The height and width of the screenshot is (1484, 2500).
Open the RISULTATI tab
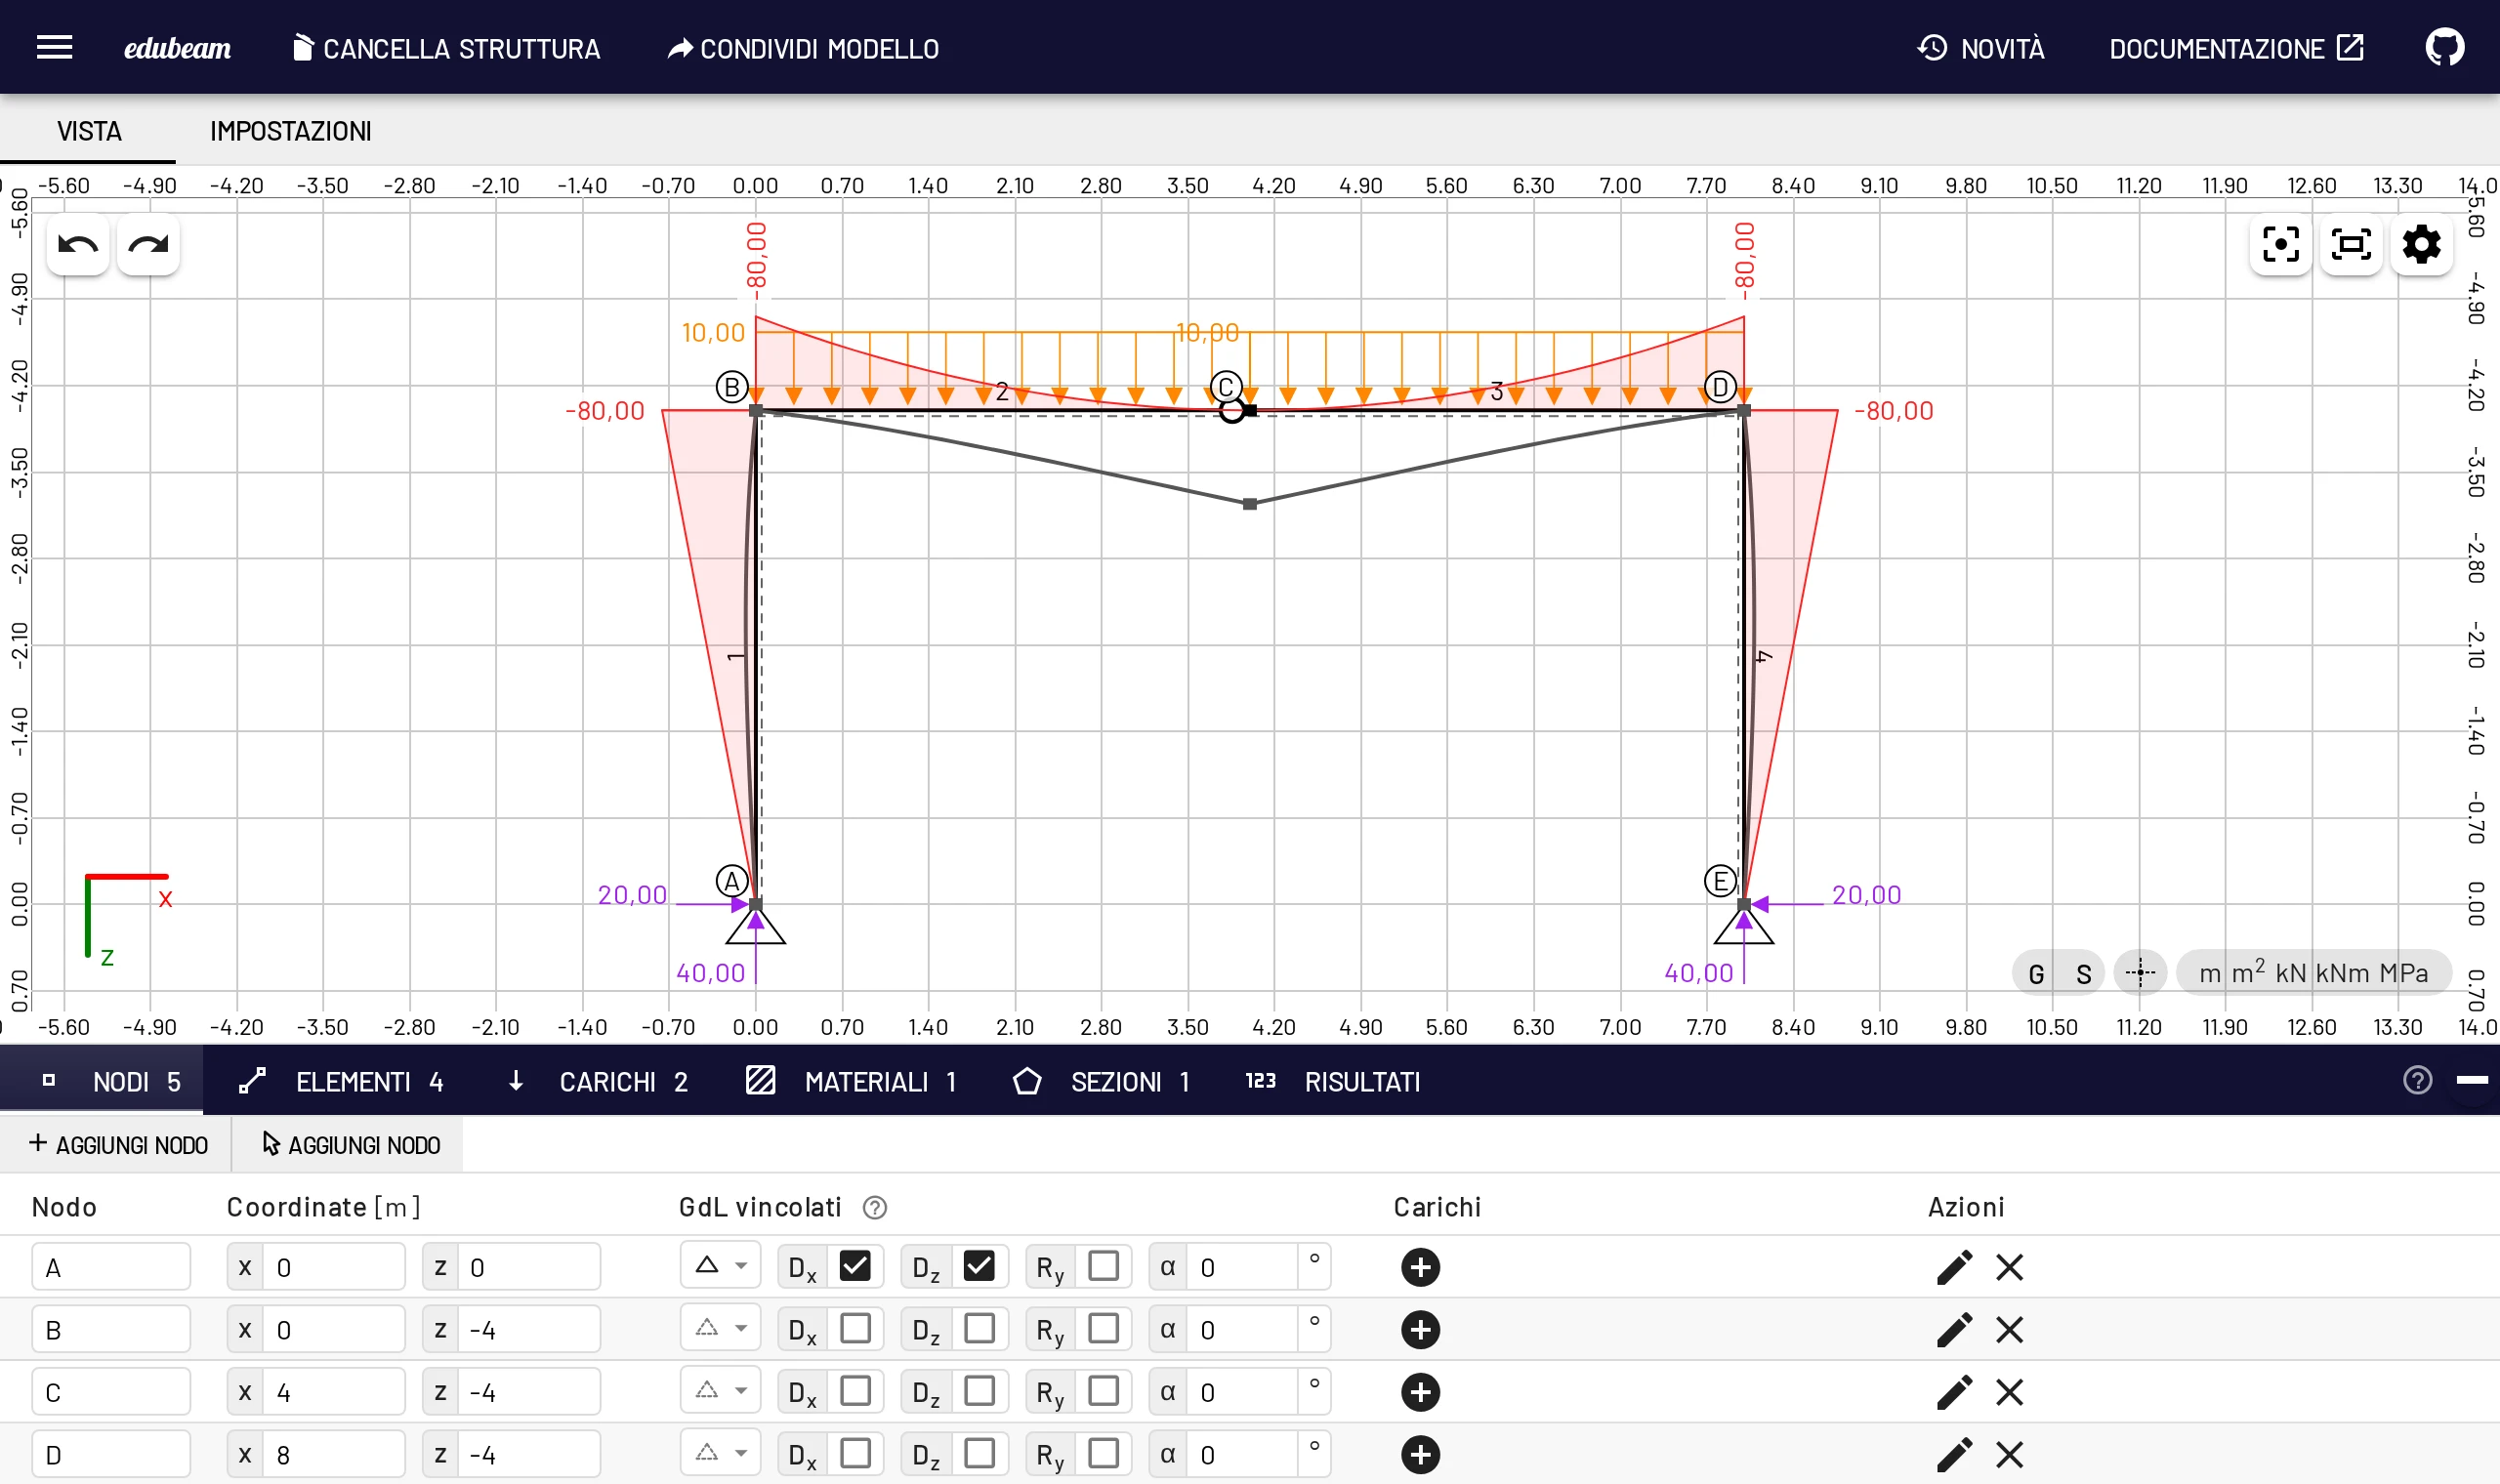[x=1332, y=1081]
